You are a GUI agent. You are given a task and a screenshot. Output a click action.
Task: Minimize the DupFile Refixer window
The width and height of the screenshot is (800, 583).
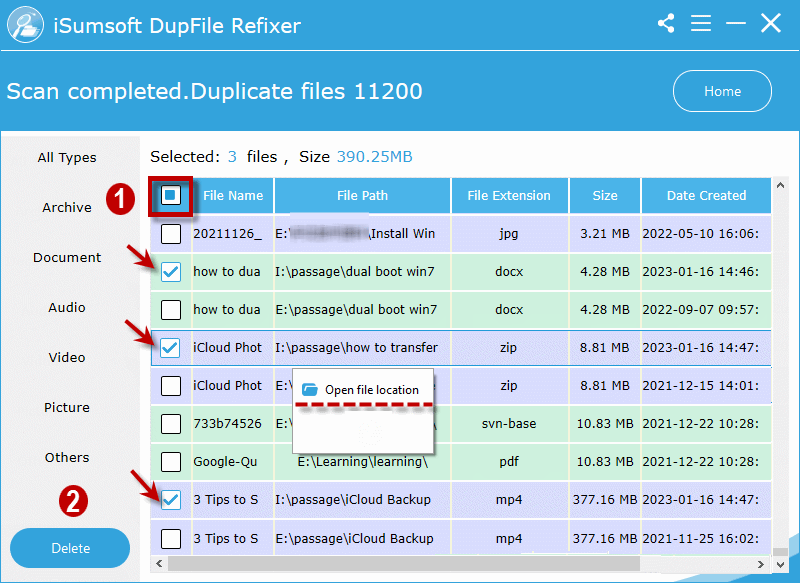(x=735, y=23)
